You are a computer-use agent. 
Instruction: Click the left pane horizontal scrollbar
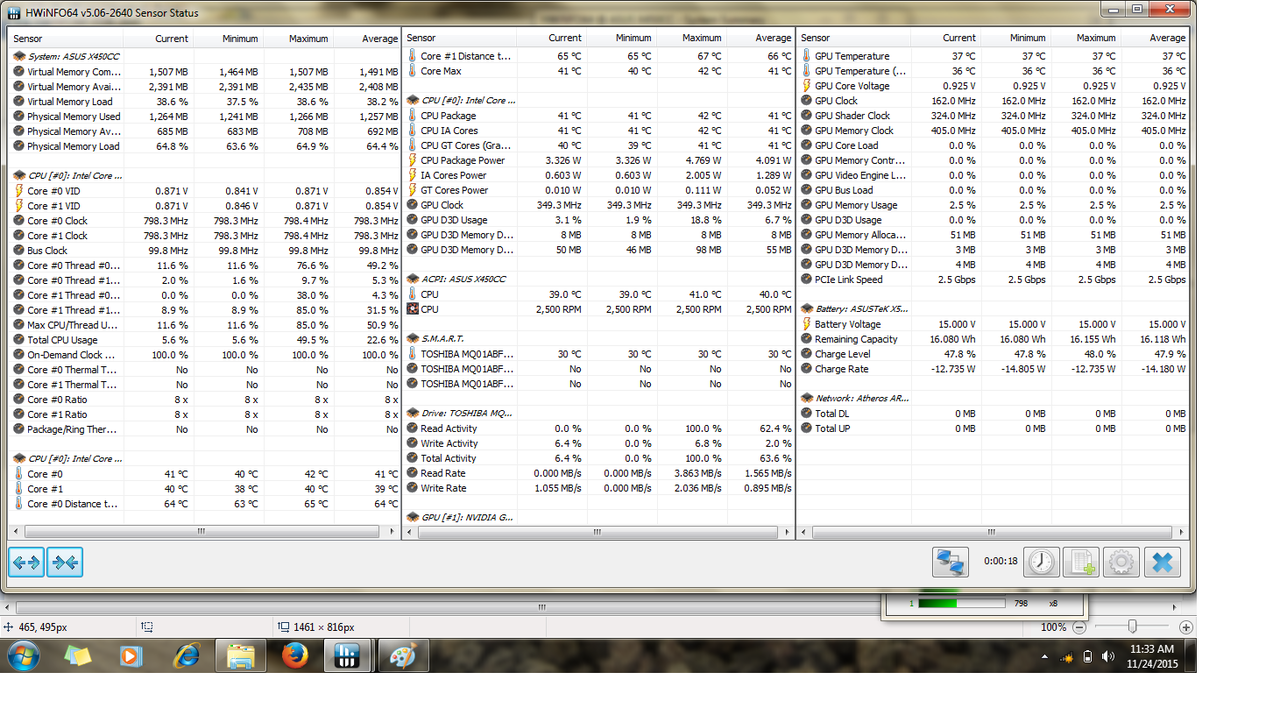click(x=203, y=531)
